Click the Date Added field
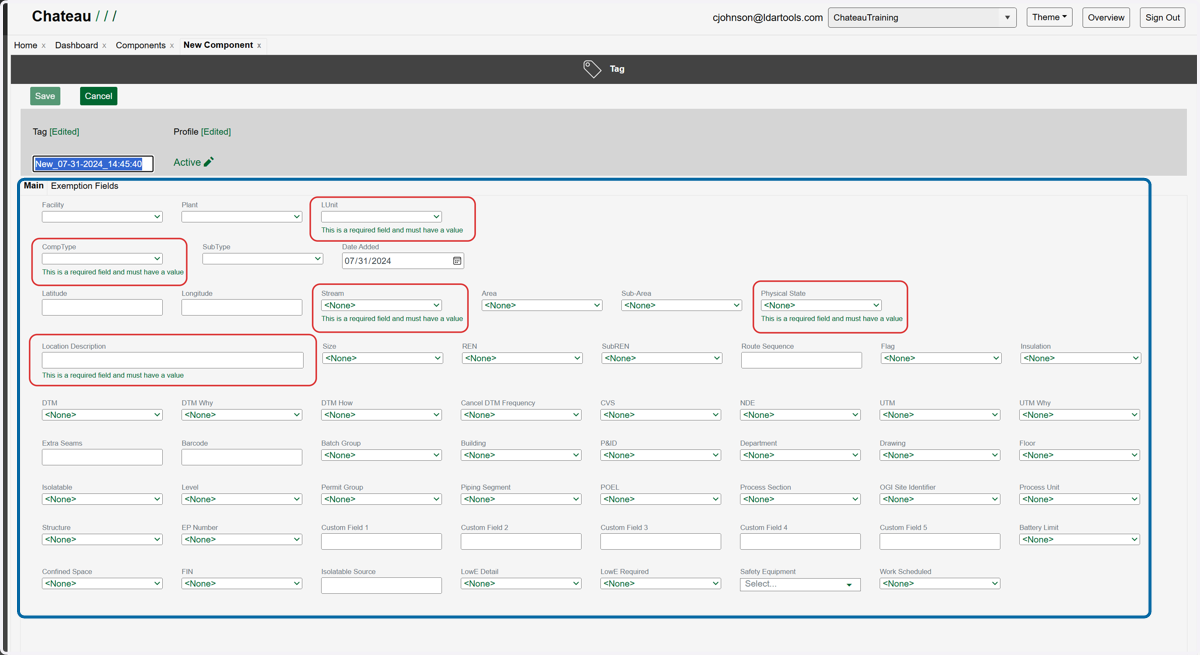Screen dimensions: 1200x655 coord(402,261)
